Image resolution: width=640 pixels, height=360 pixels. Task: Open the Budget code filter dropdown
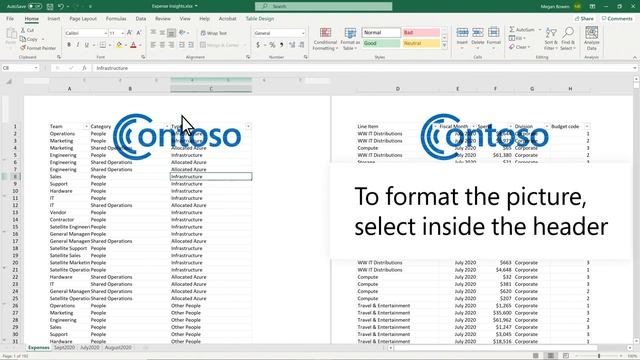tap(587, 127)
